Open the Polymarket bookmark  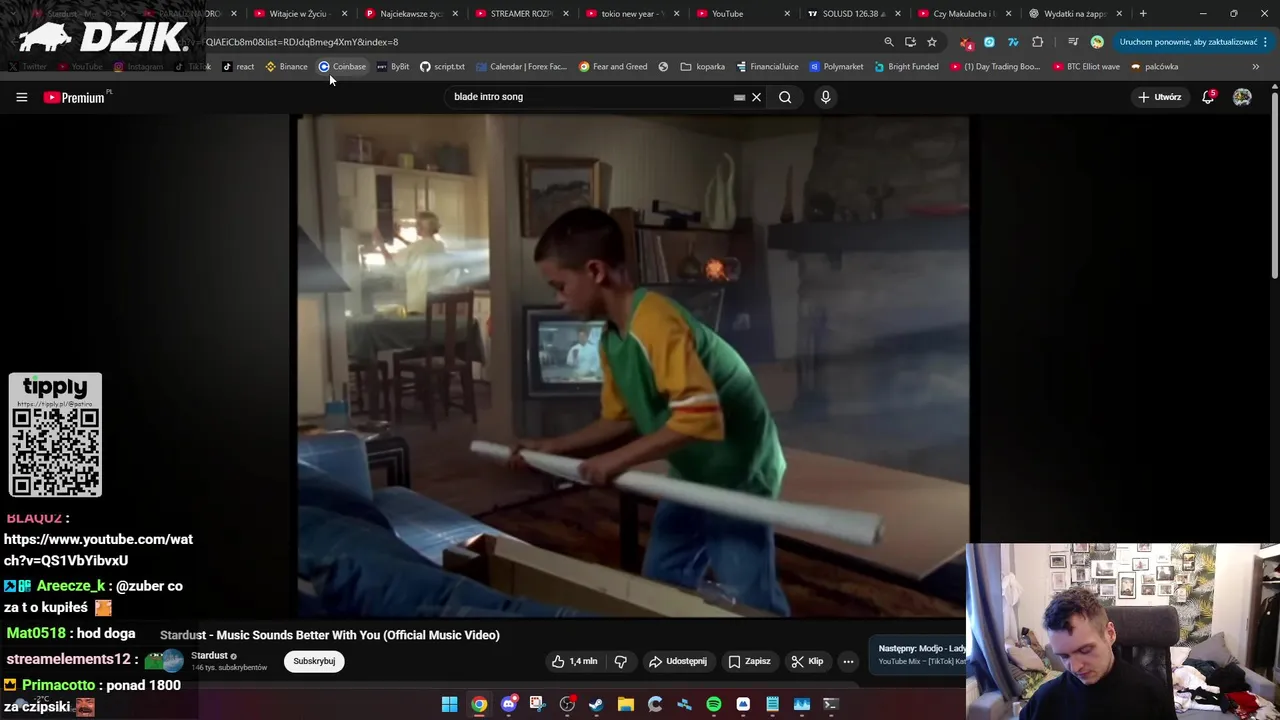click(x=836, y=67)
